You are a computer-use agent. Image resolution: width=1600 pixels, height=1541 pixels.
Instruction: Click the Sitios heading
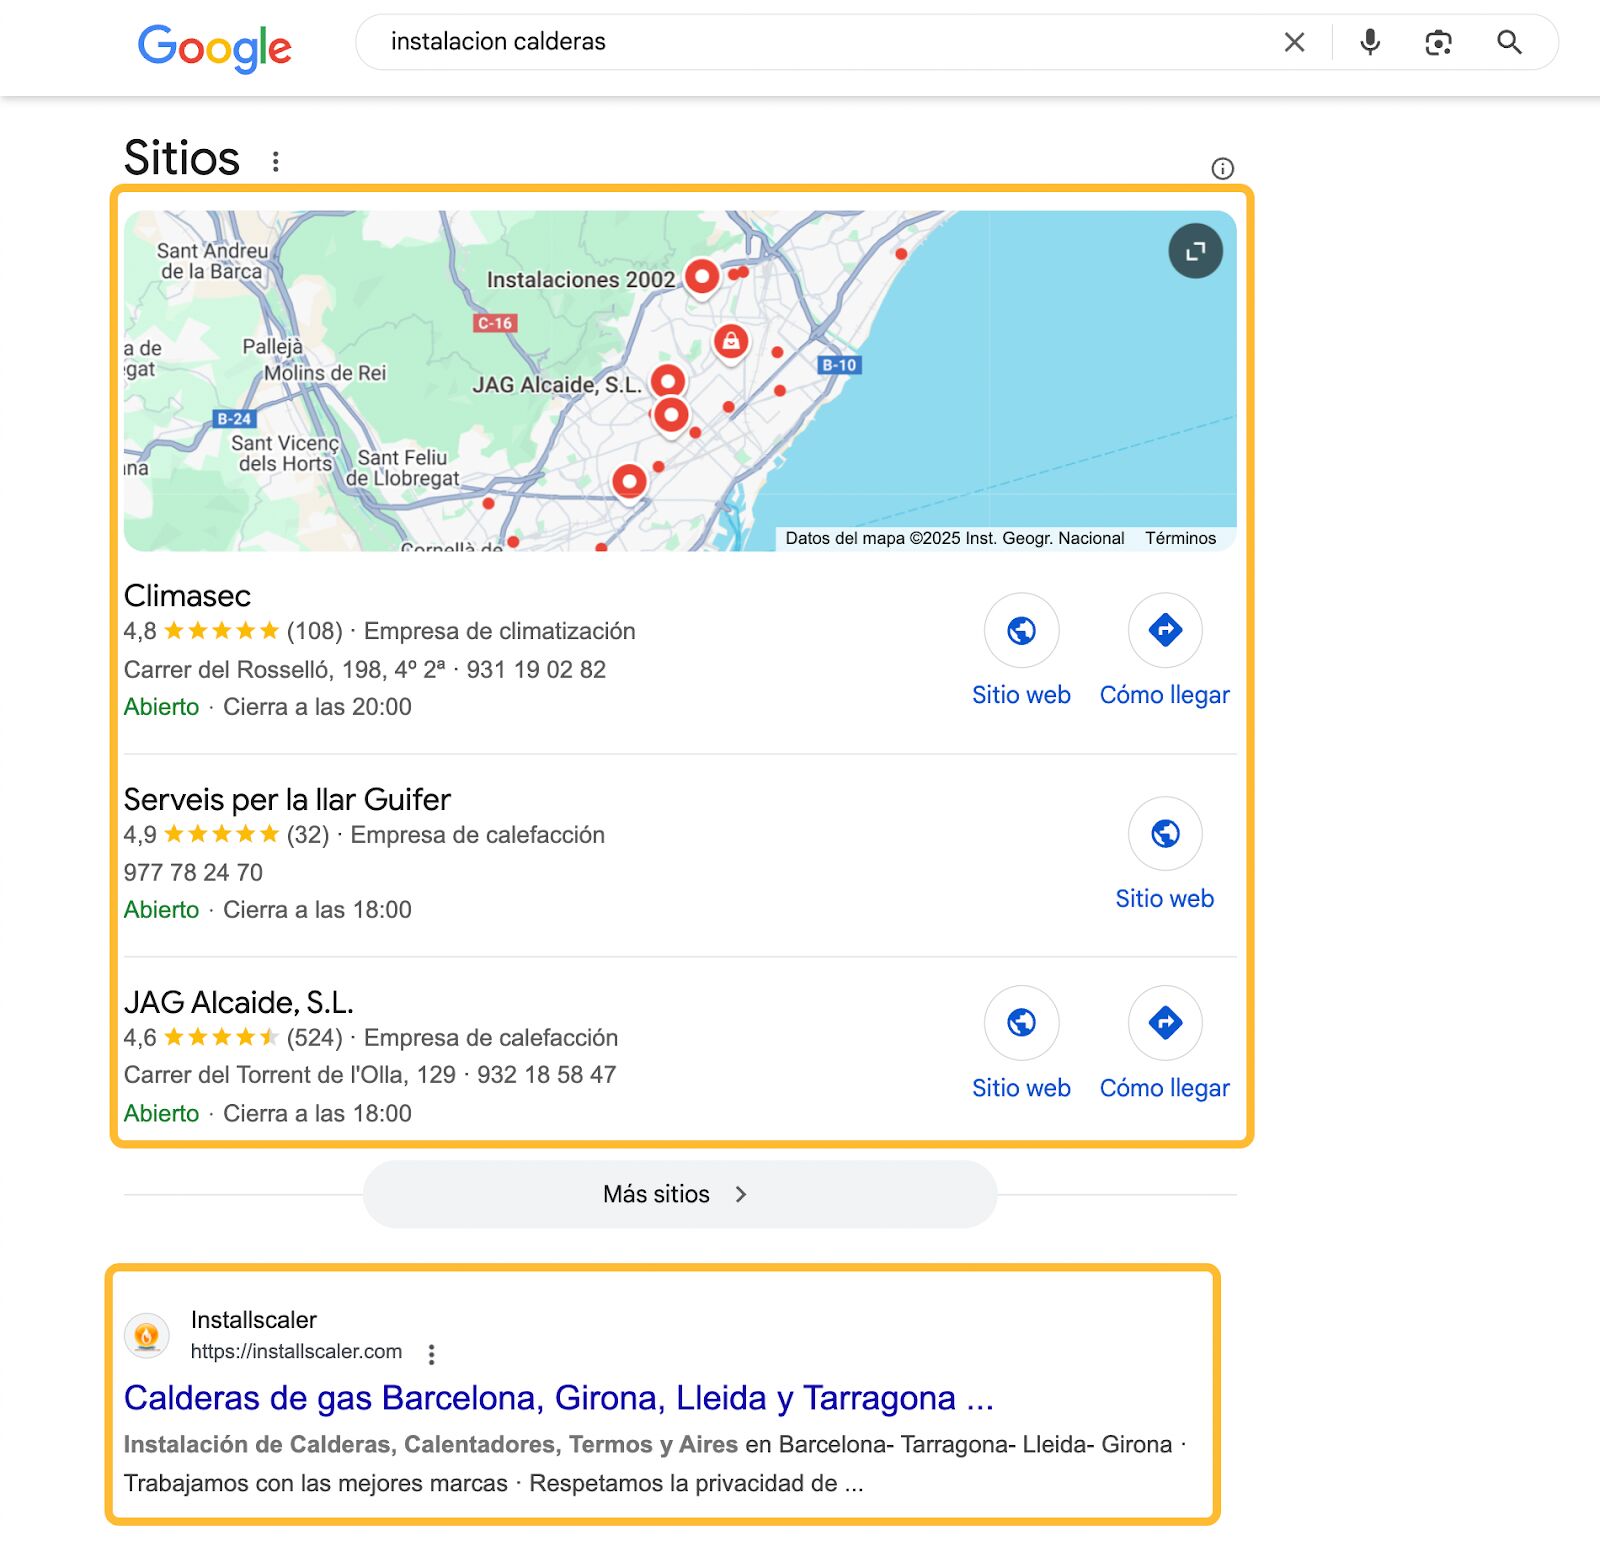coord(182,158)
